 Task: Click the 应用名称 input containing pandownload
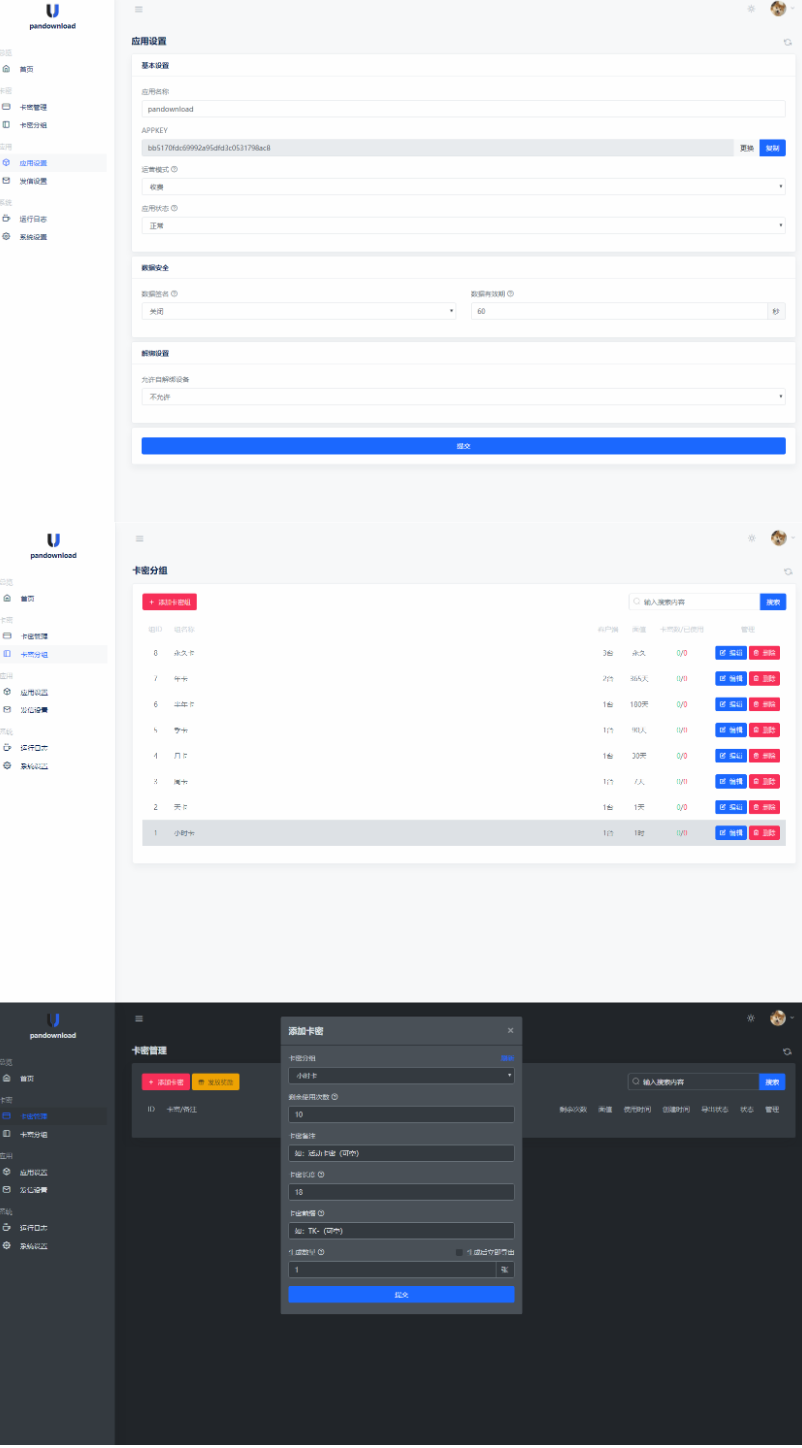pos(463,109)
